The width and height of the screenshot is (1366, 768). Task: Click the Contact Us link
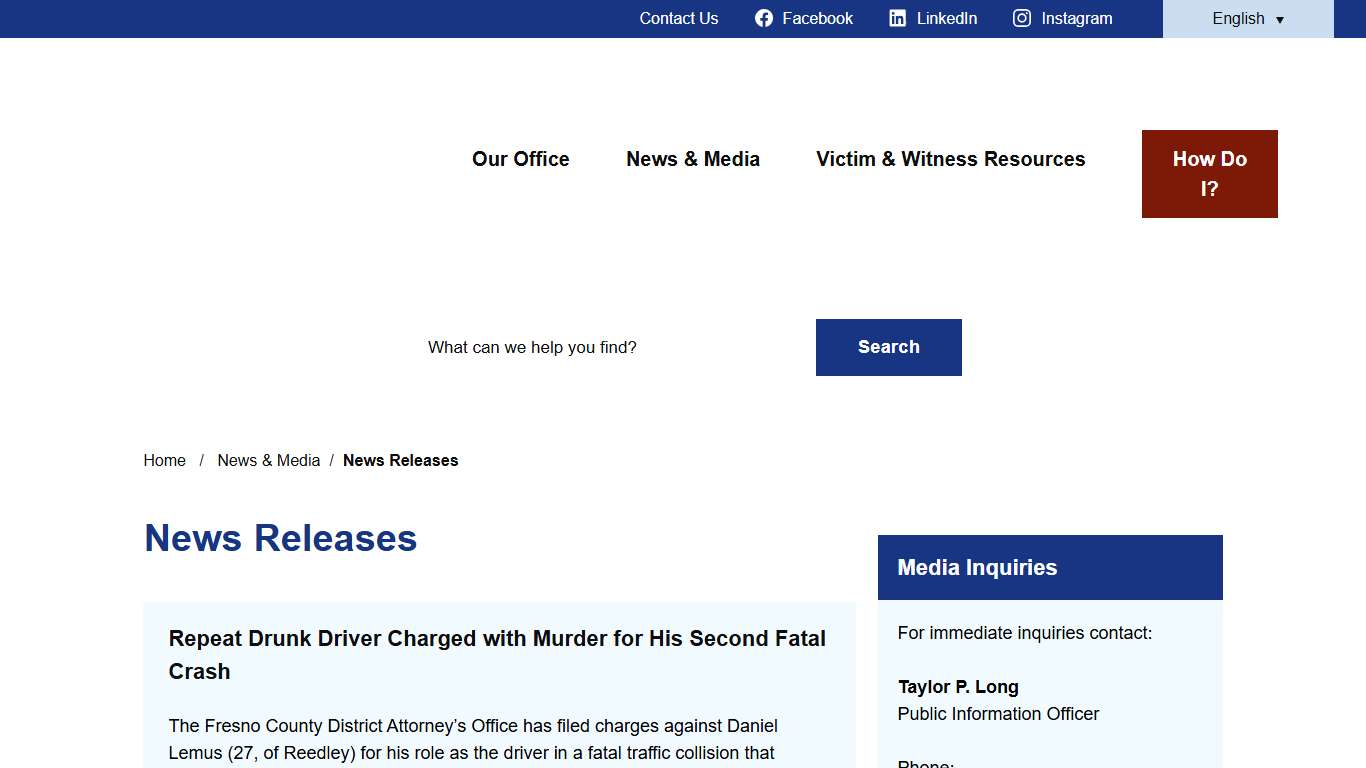point(679,18)
